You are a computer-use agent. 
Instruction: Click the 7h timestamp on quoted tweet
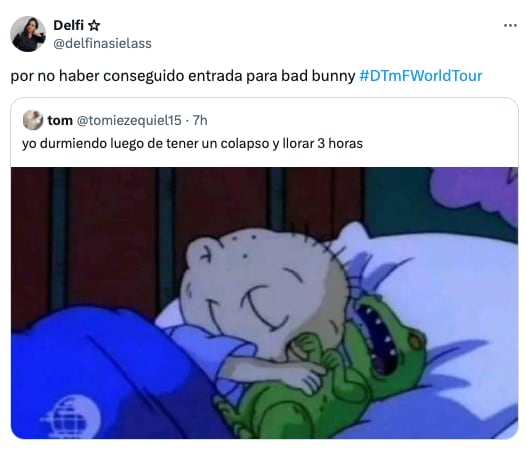coord(200,120)
